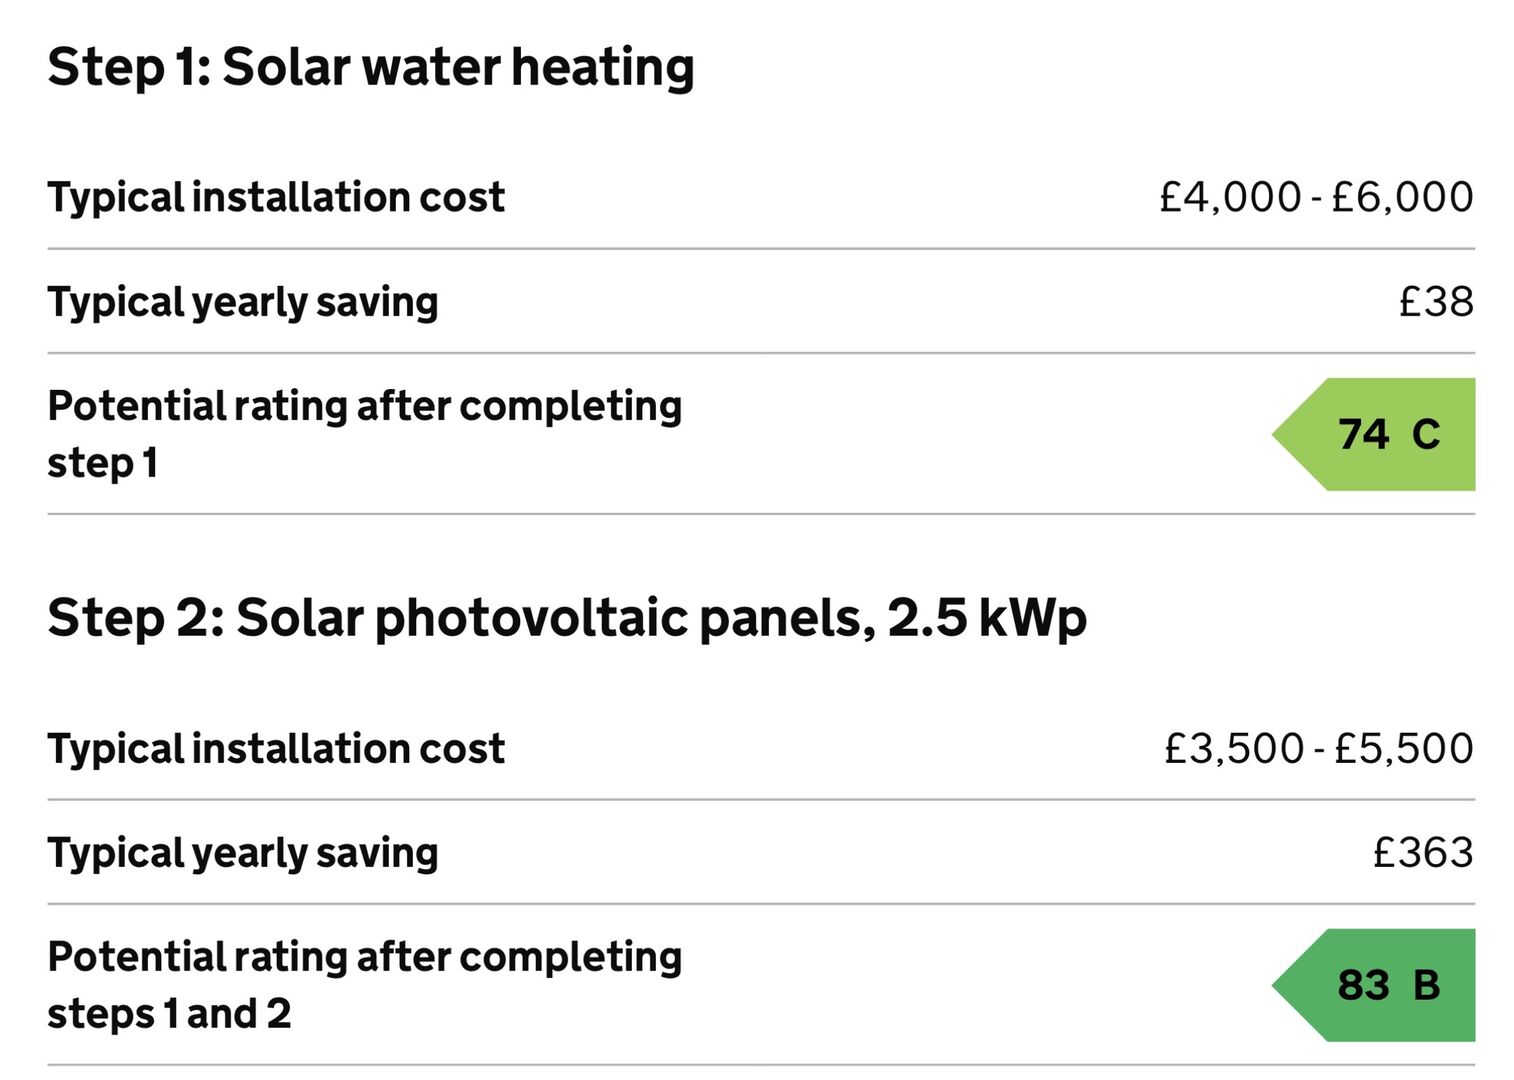Click the £4,000 - £6,000 installation cost
The image size is (1514, 1080).
pyautogui.click(x=1316, y=197)
